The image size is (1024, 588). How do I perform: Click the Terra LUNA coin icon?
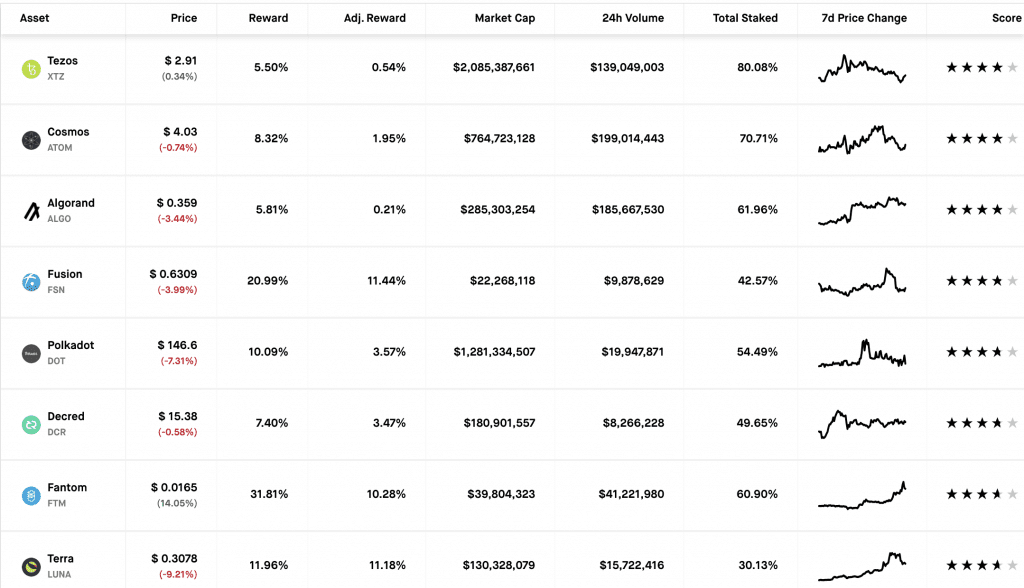[x=31, y=566]
